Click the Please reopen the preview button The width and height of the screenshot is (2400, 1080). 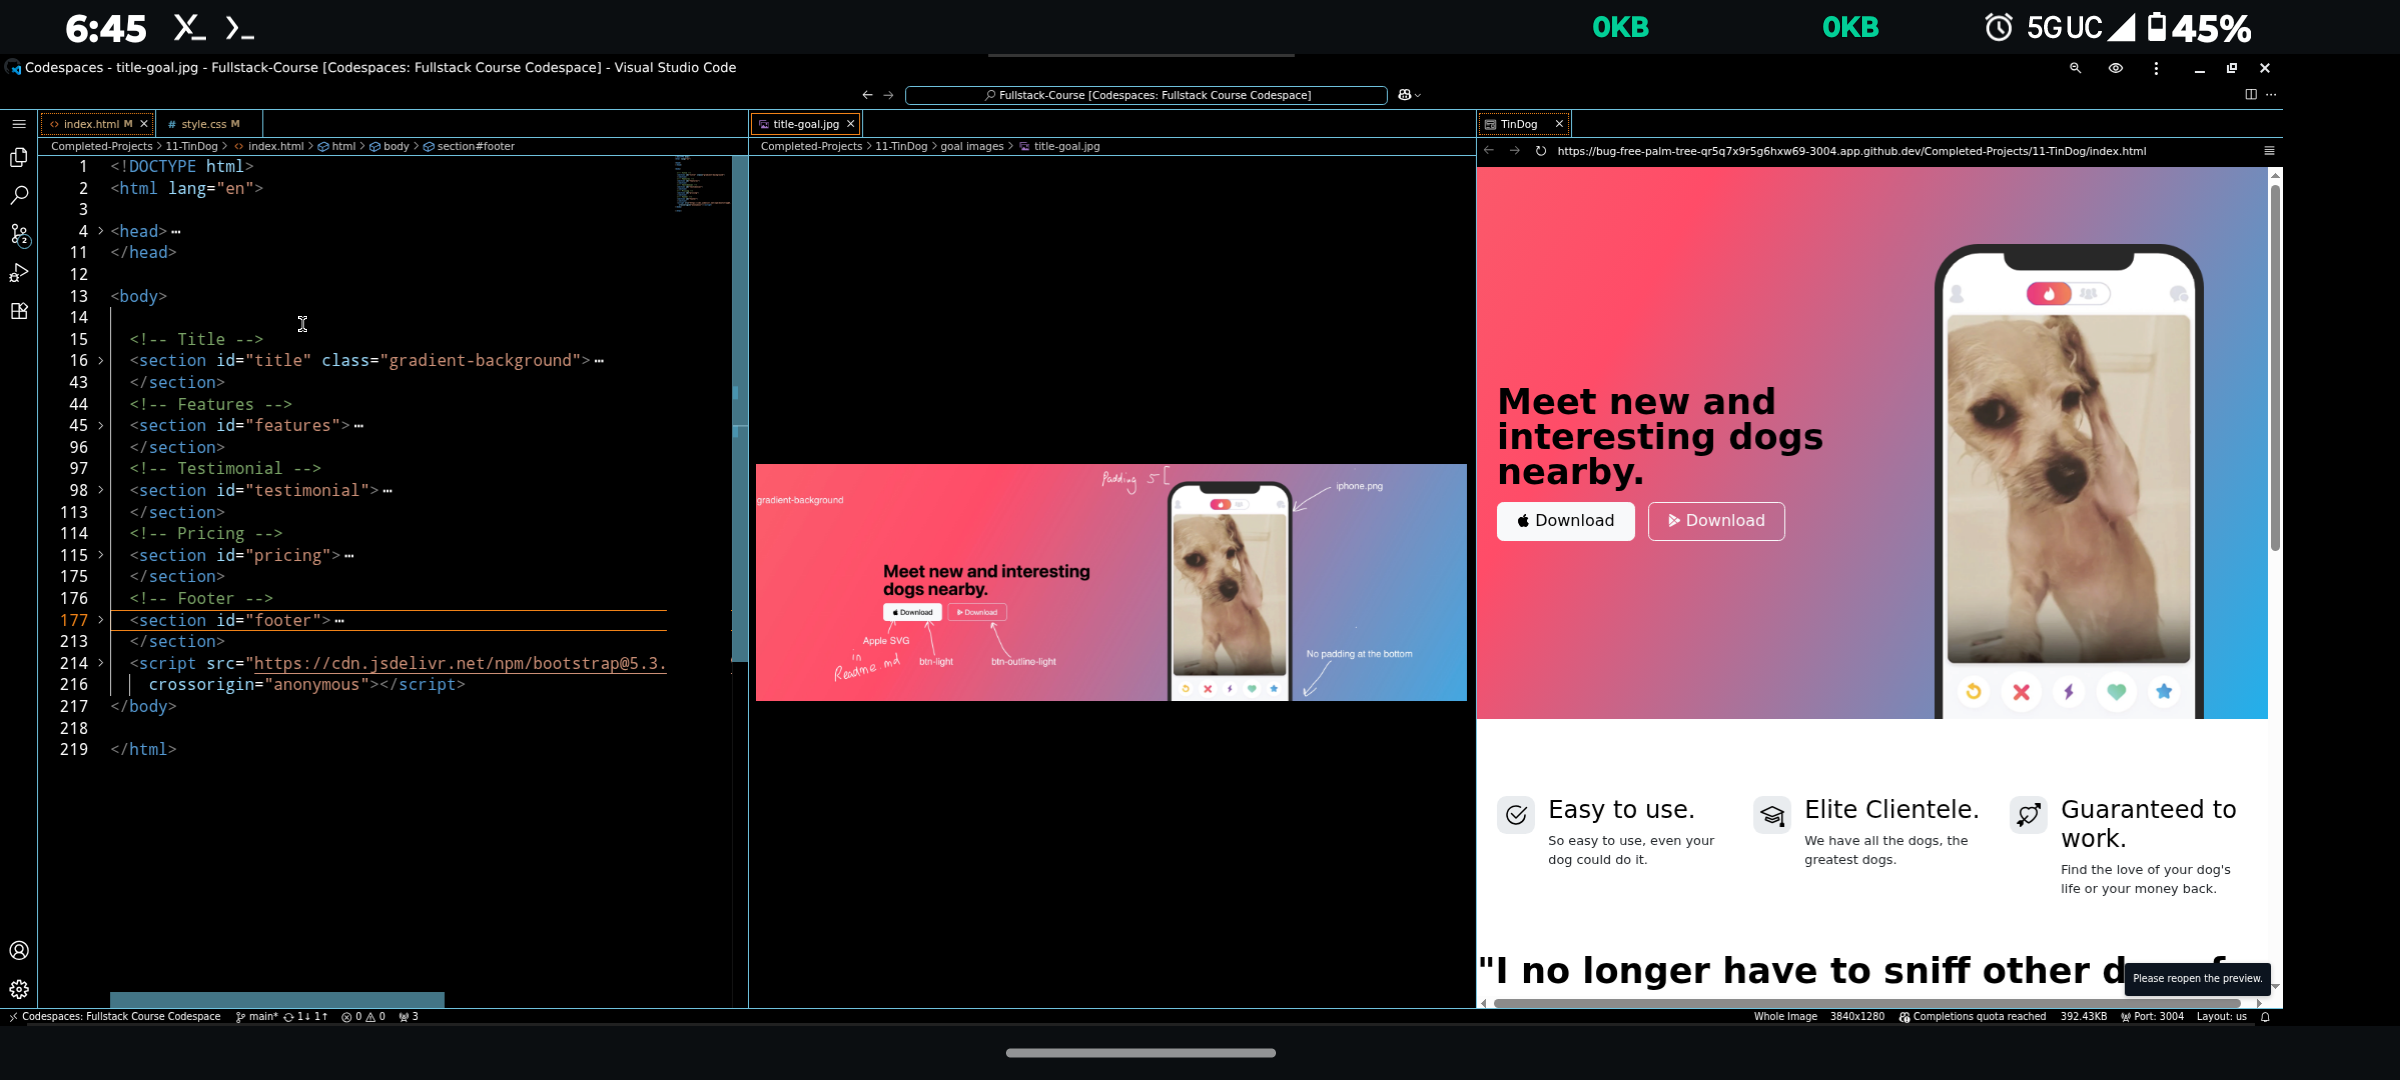[2197, 978]
